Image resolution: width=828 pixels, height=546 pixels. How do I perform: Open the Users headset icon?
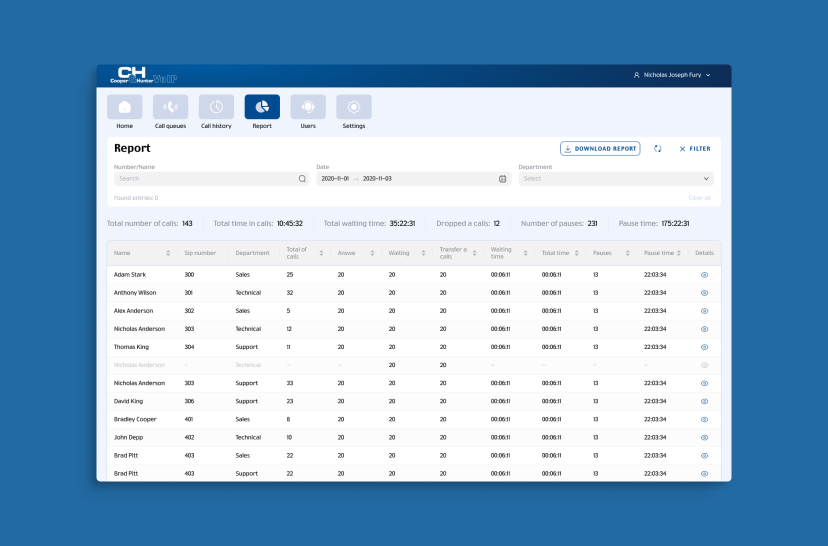308,107
